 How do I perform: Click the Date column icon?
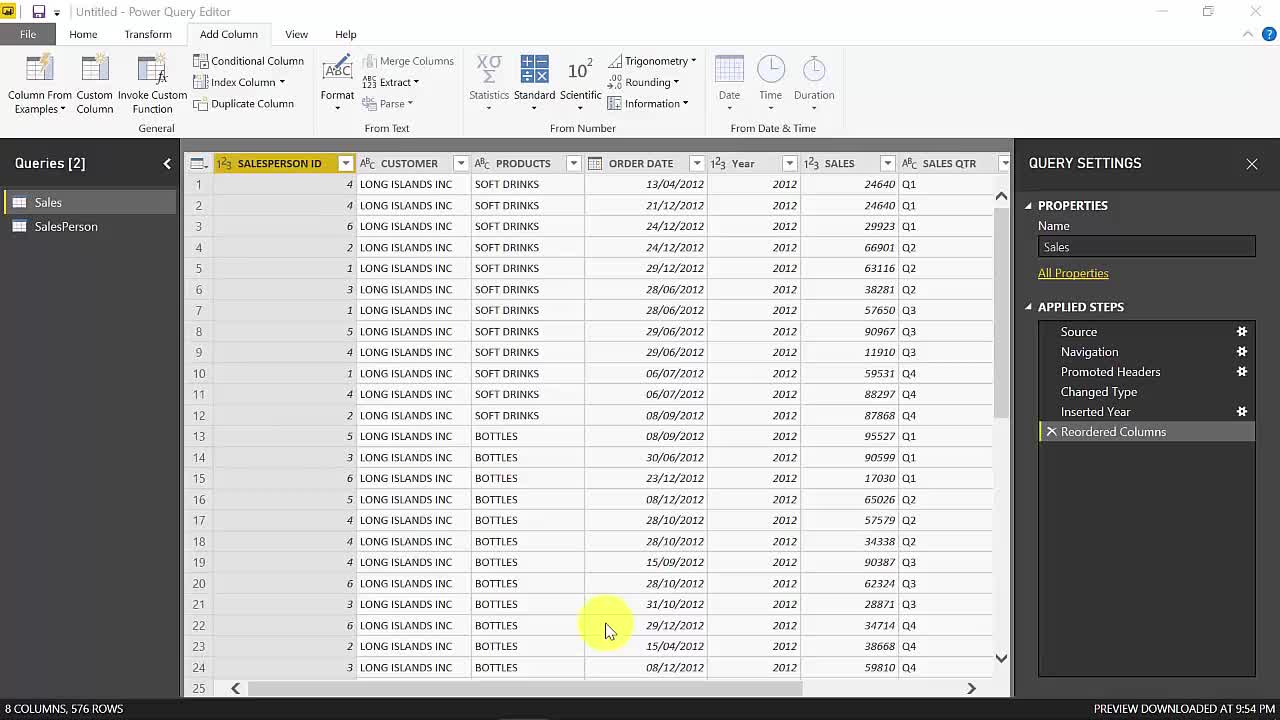coord(729,70)
